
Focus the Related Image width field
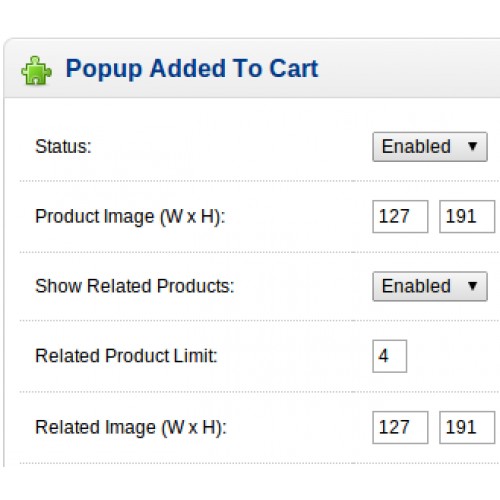coord(400,427)
